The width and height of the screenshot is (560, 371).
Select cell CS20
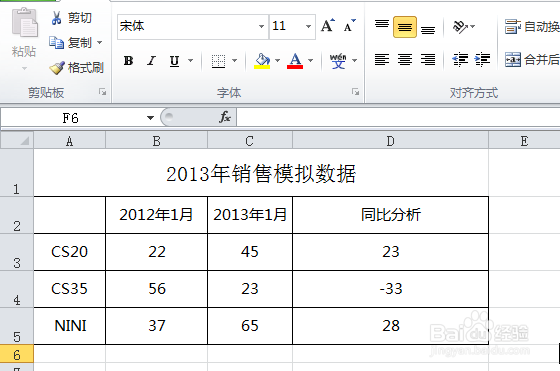point(70,252)
